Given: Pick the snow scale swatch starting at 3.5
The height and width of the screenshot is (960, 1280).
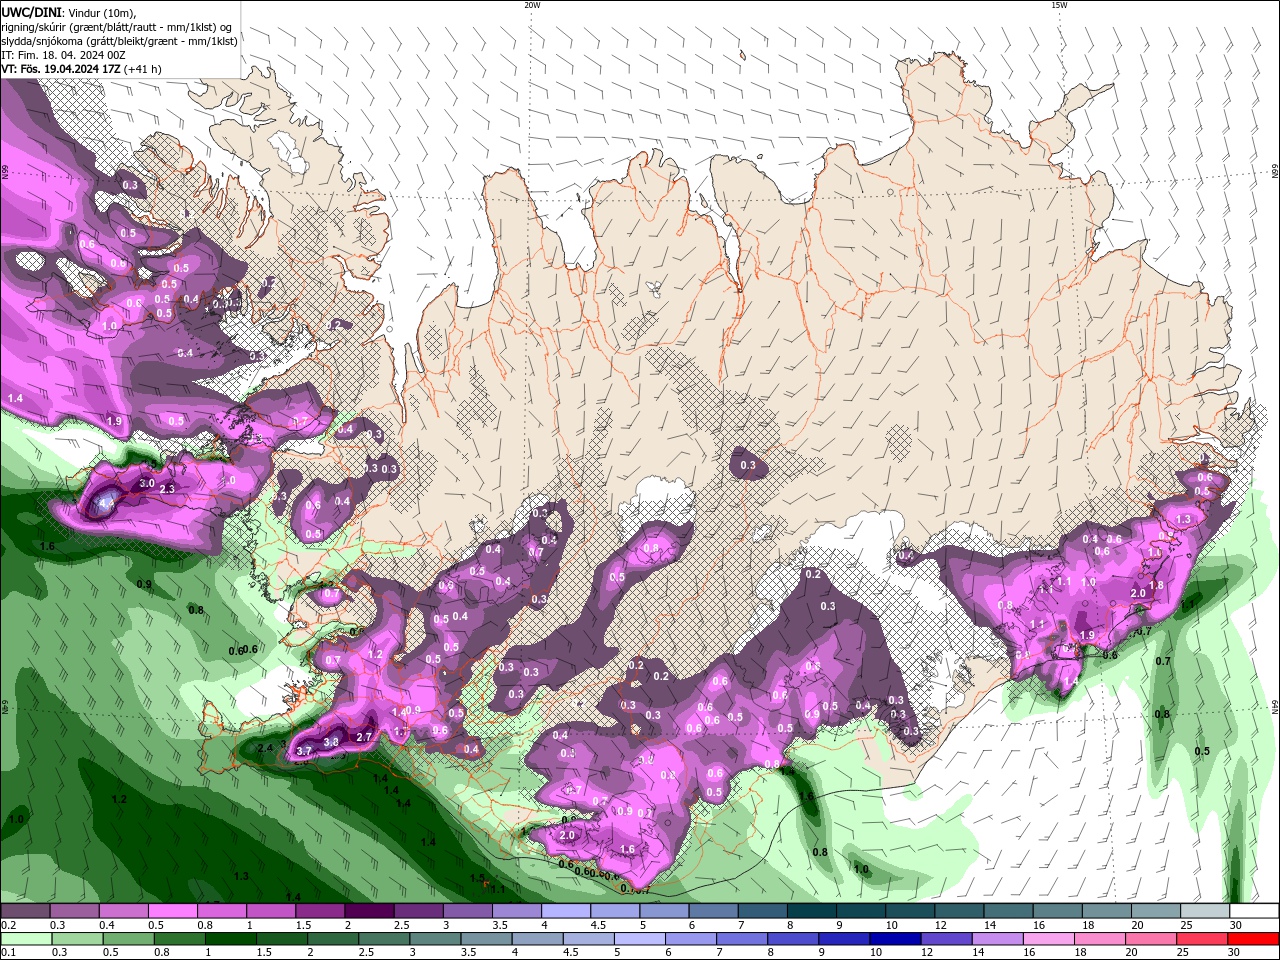Looking at the screenshot, I should coord(515,911).
